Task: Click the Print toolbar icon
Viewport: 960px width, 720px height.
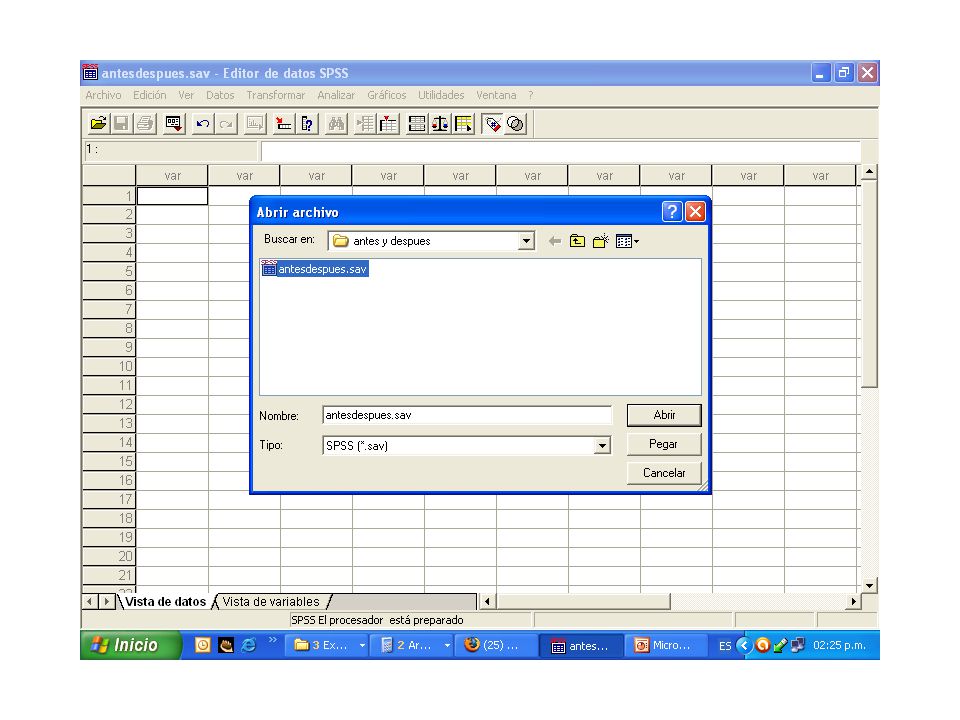Action: (x=145, y=124)
